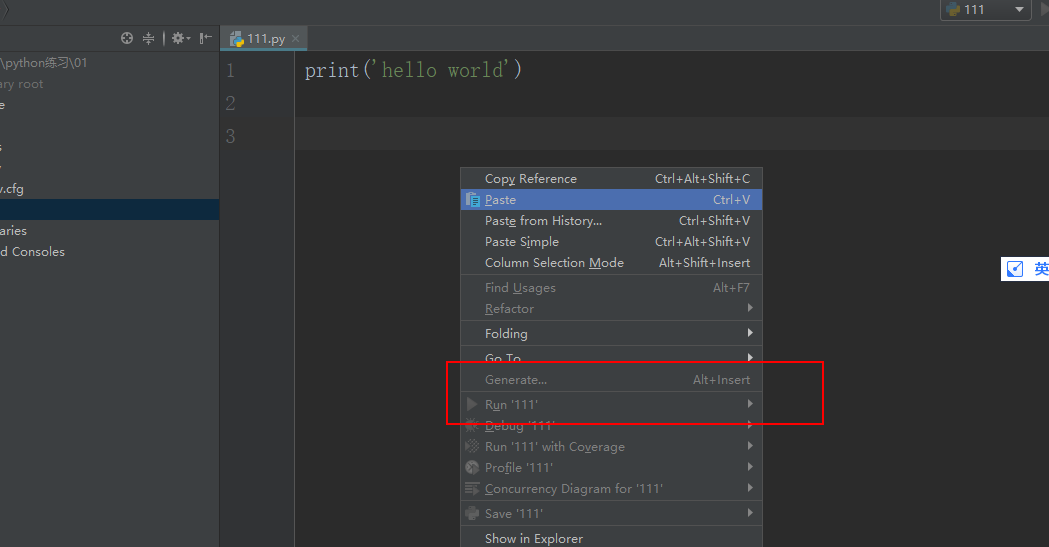Click Generate... menu entry
Screen dimensions: 1049x547
[611, 379]
